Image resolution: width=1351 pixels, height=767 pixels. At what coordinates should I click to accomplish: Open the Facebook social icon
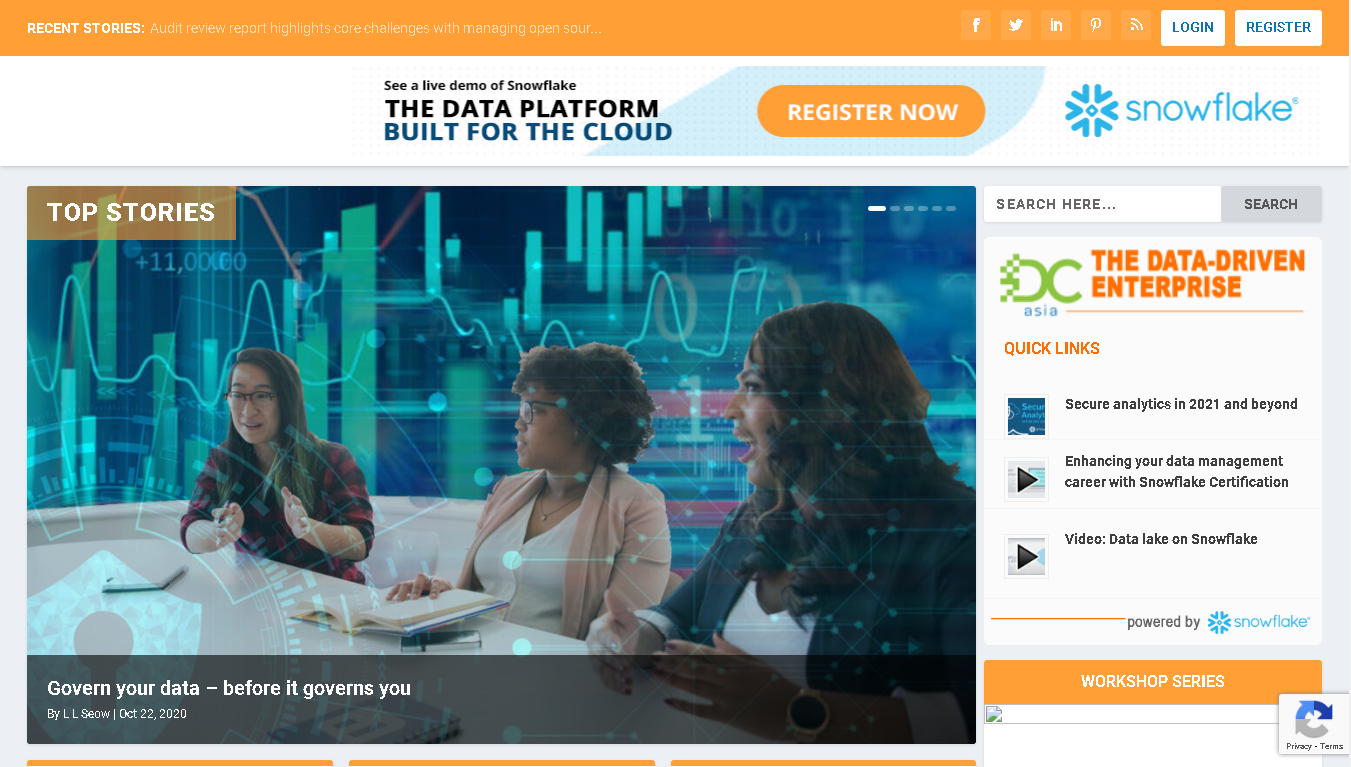tap(976, 26)
